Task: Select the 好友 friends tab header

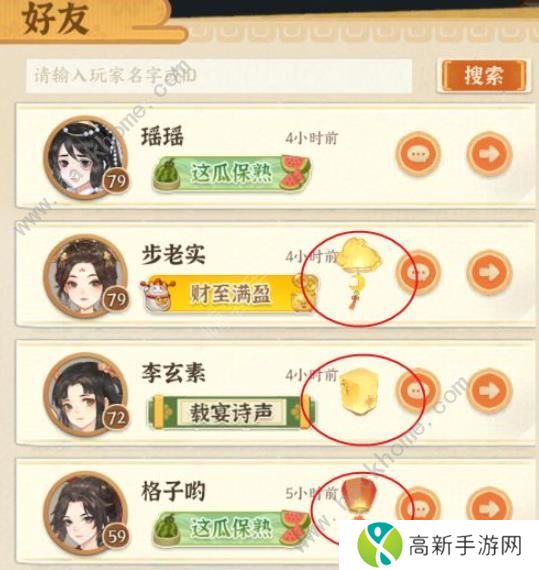Action: 55,20
